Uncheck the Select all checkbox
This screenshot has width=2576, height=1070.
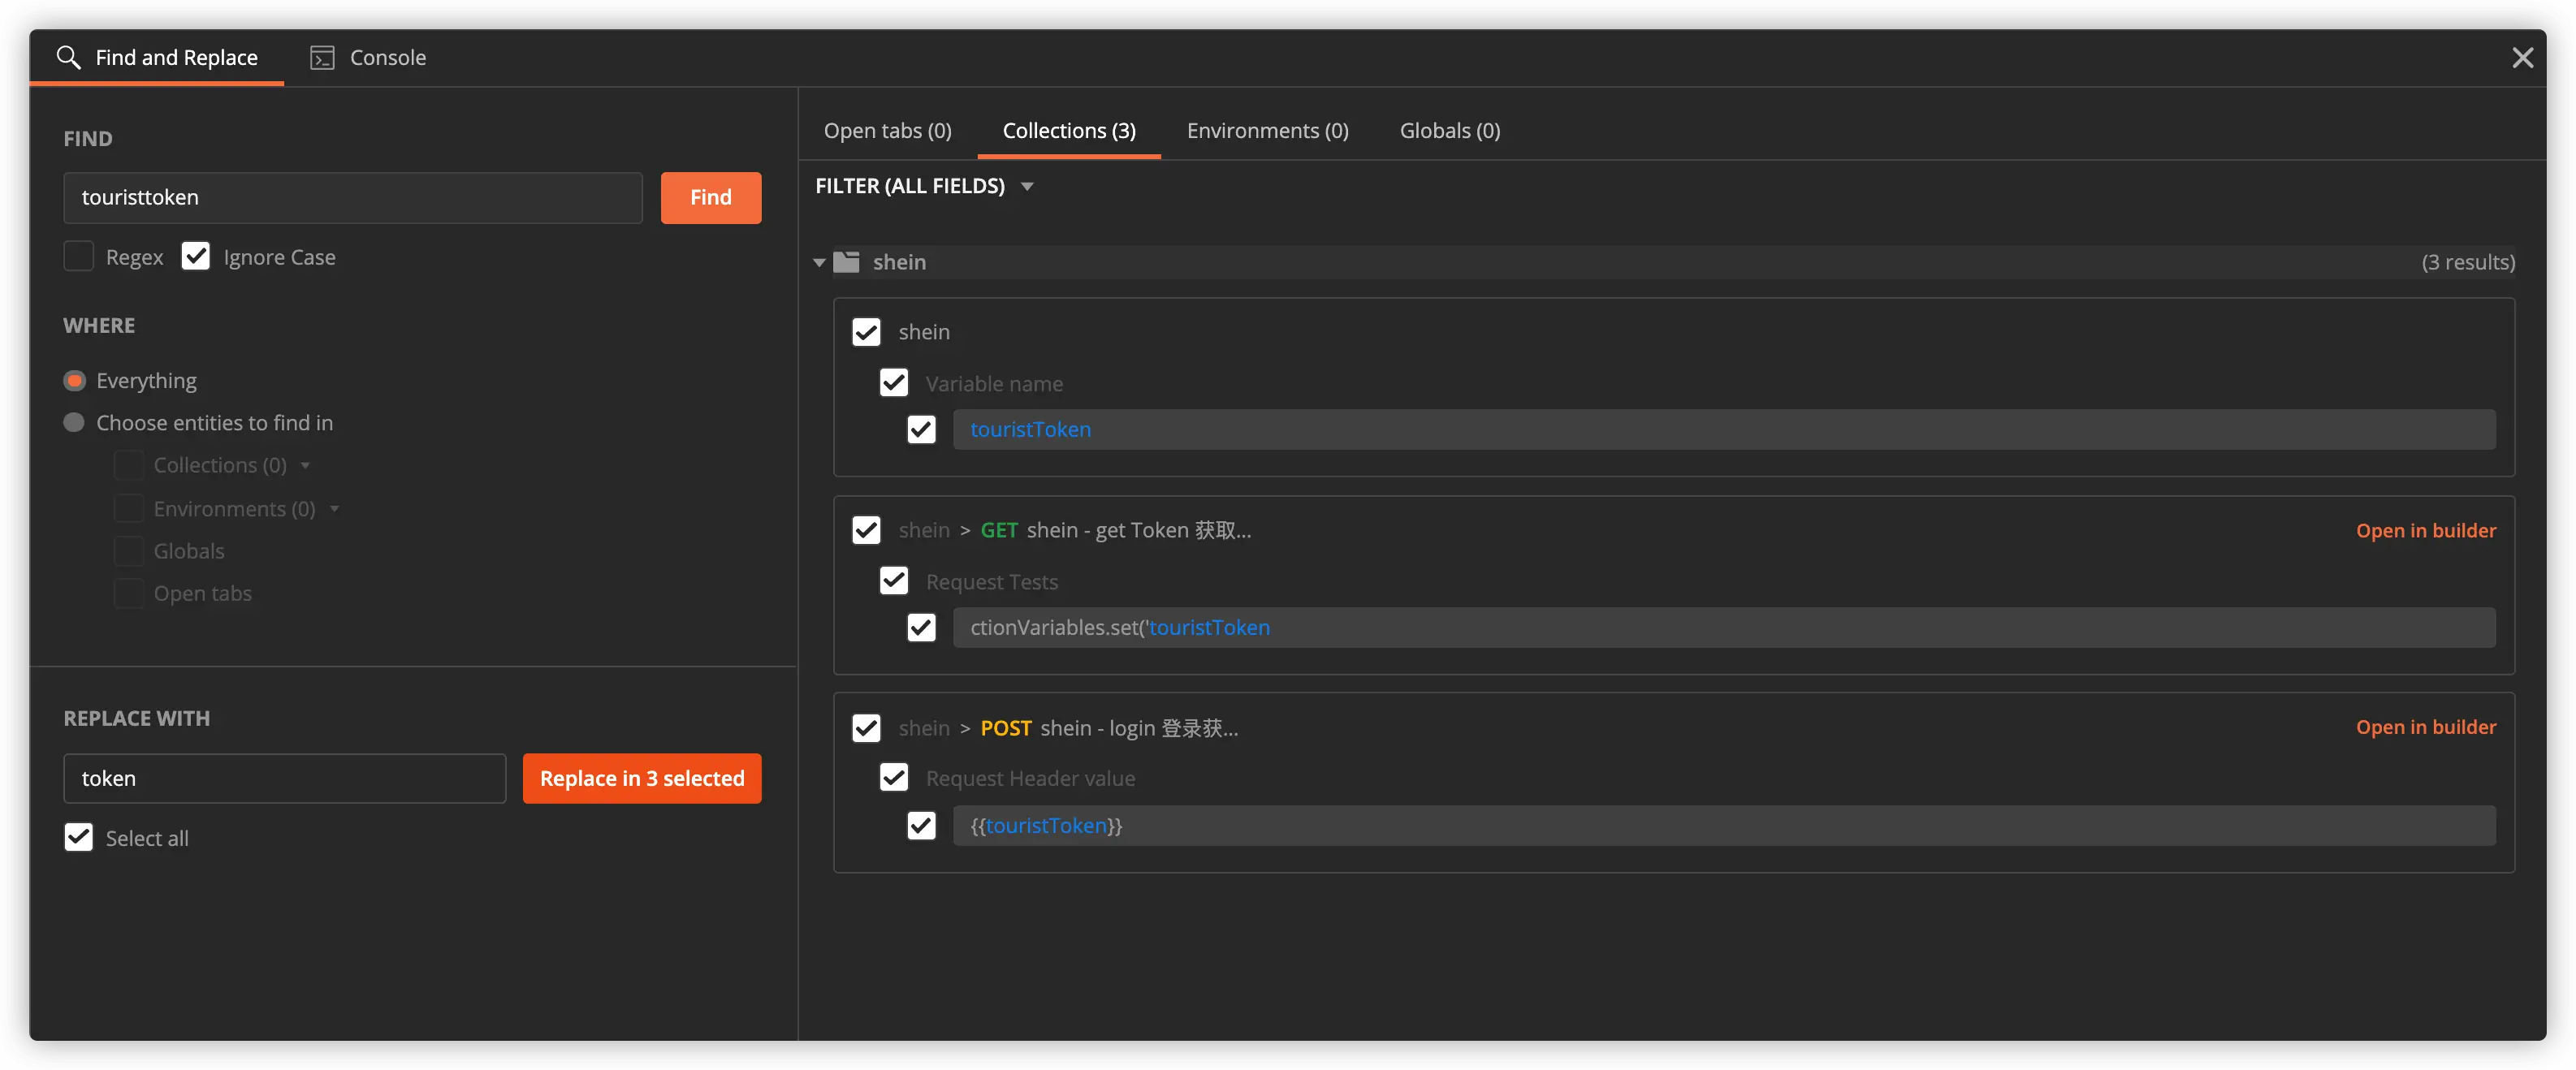77,837
